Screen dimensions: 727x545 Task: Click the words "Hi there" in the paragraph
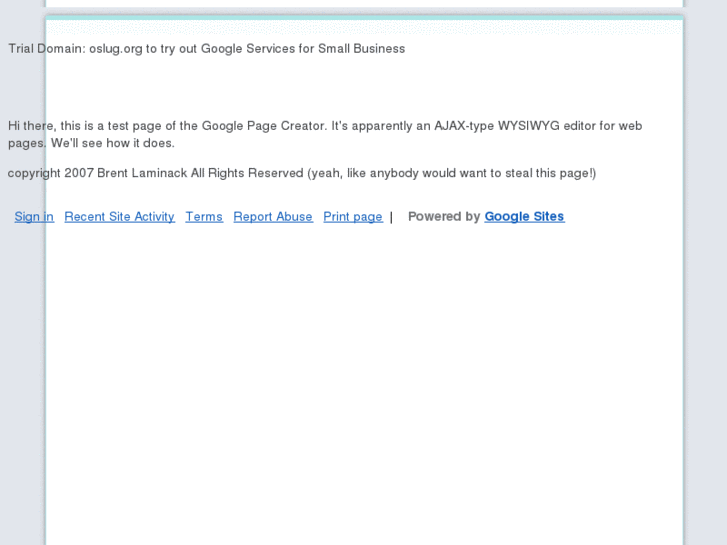click(x=30, y=126)
